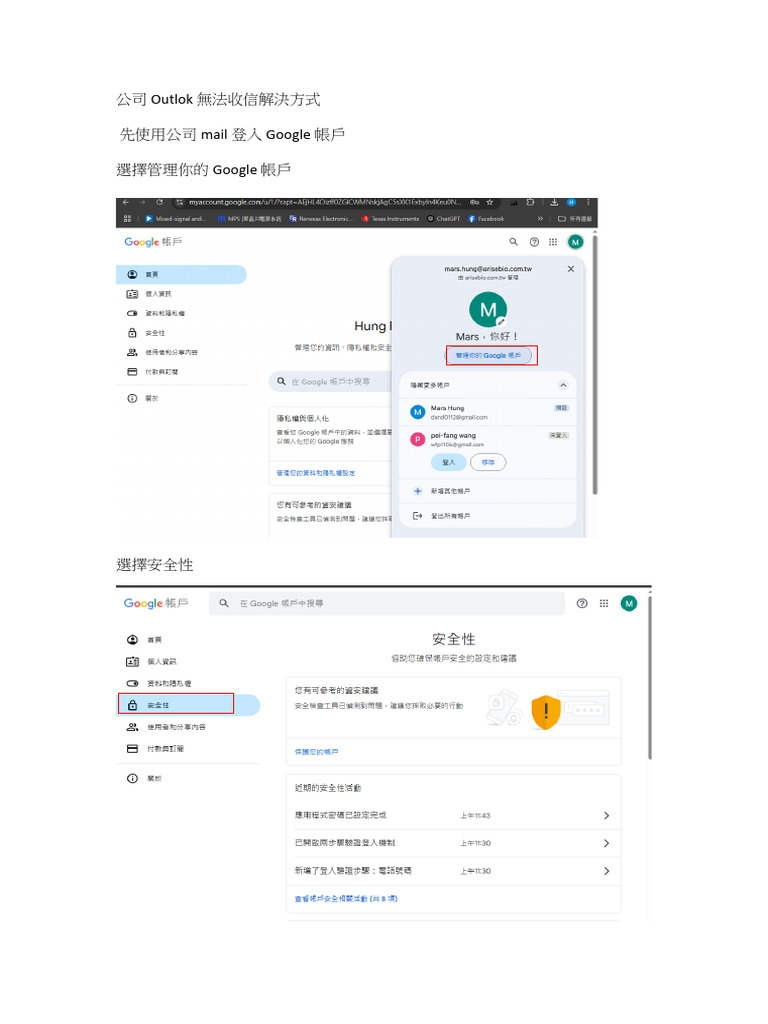
Task: Click the M avatar above account popup
Action: [x=575, y=242]
